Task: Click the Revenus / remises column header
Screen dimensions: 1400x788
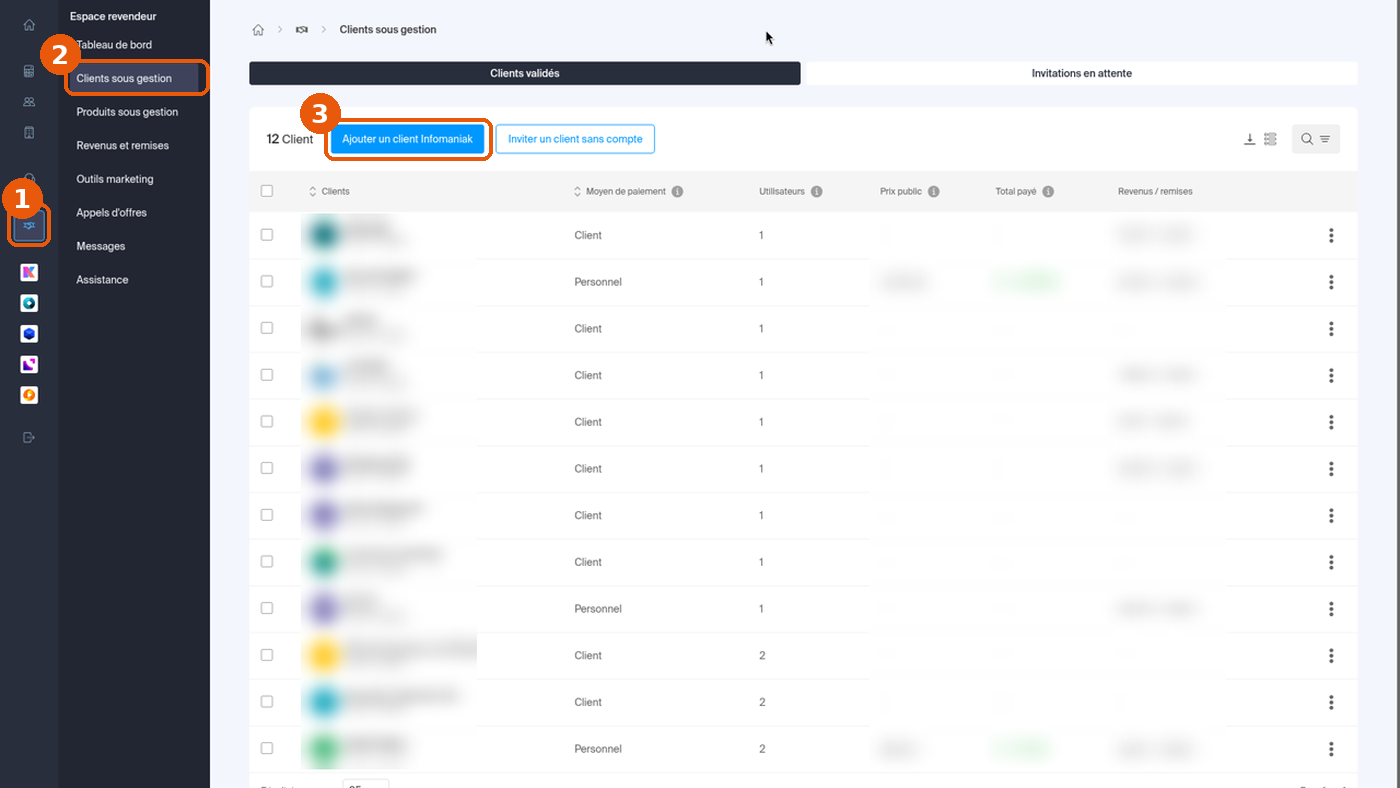Action: pos(1155,191)
